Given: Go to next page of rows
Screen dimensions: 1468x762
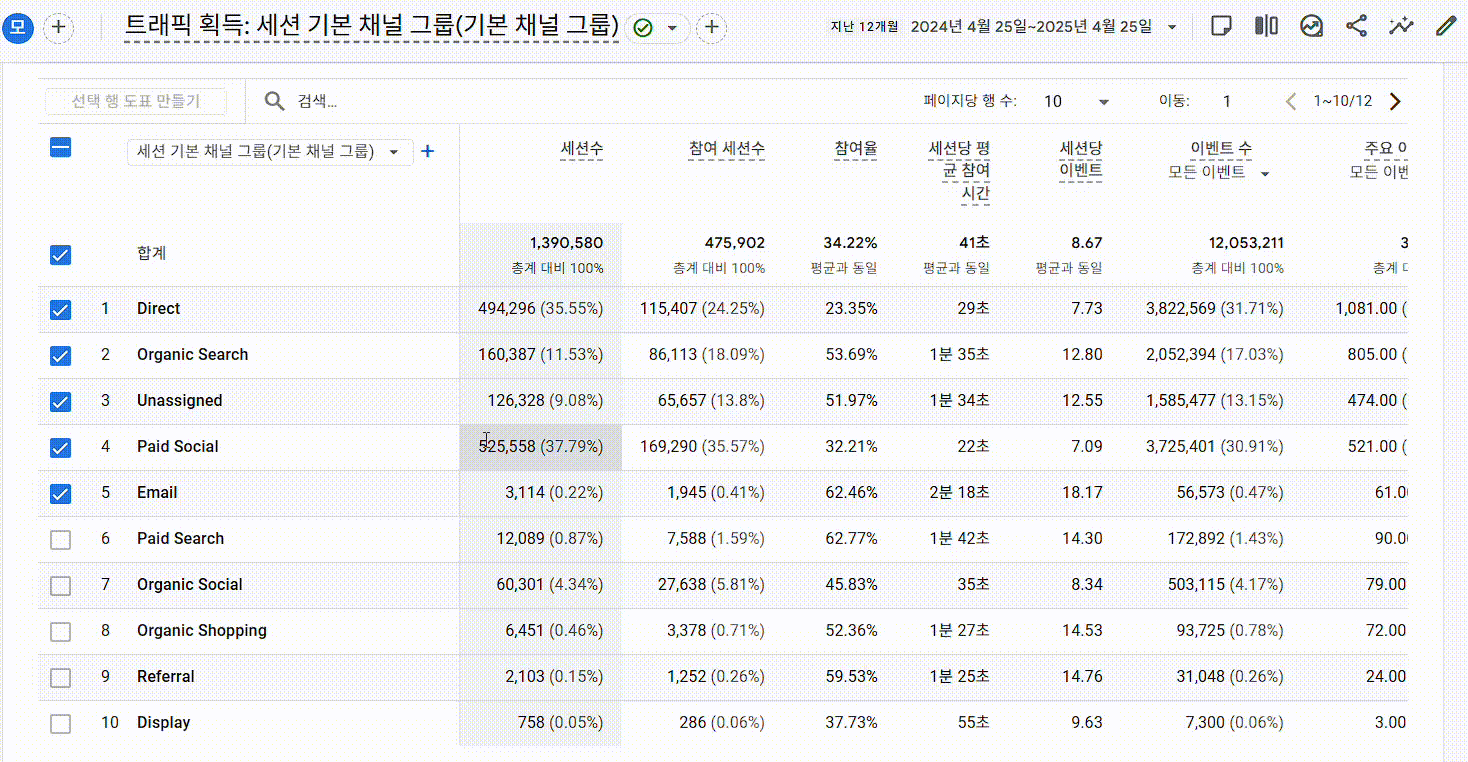Looking at the screenshot, I should pyautogui.click(x=1396, y=101).
